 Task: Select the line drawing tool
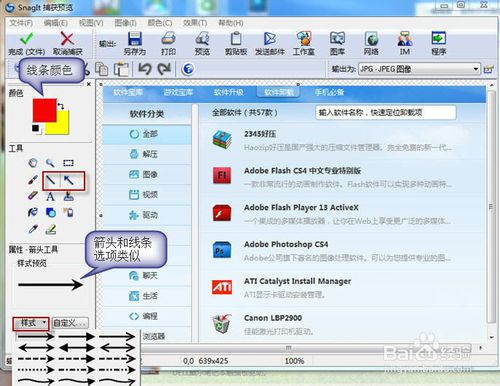[51, 181]
